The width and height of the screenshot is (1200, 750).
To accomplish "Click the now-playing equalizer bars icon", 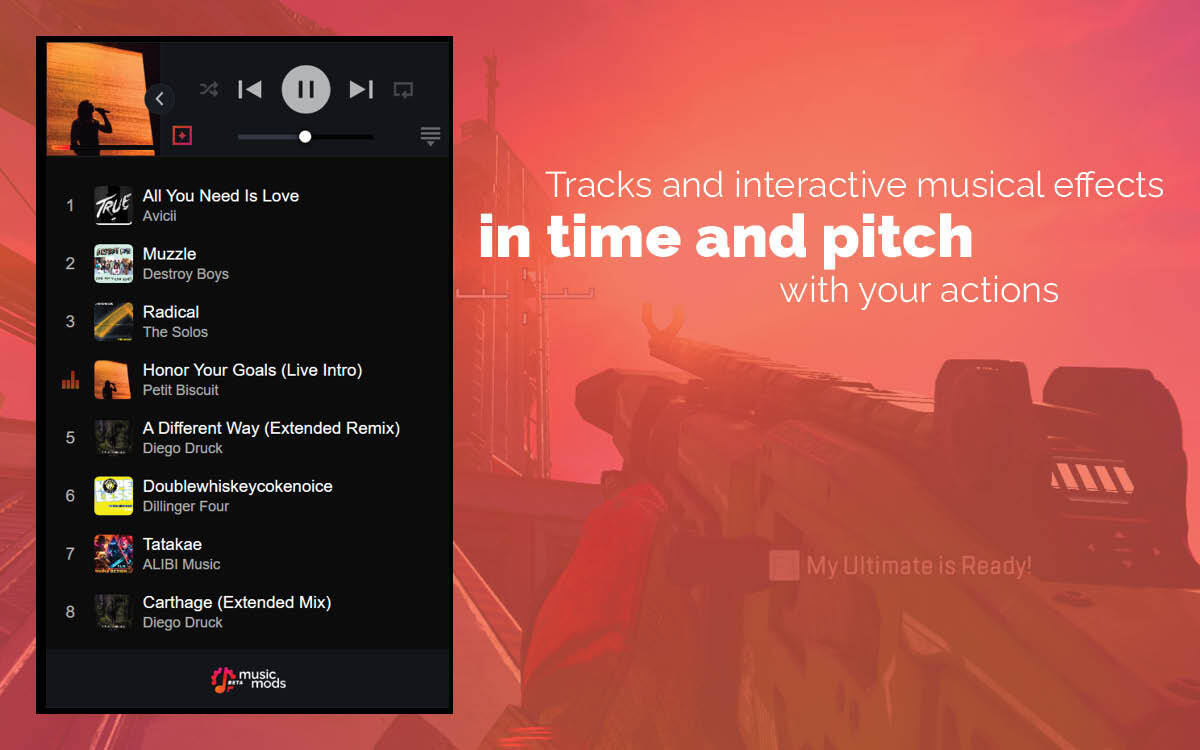I will coord(70,380).
